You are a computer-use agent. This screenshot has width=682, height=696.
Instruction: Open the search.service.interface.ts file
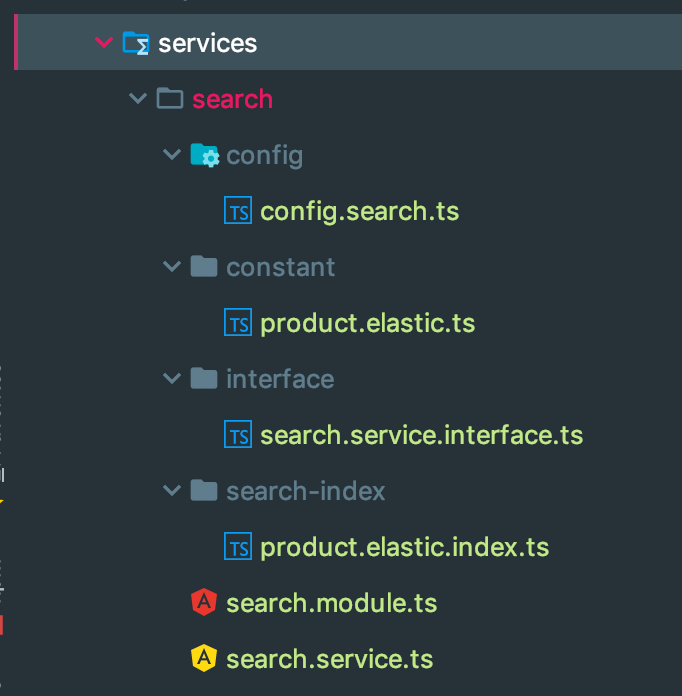[421, 436]
